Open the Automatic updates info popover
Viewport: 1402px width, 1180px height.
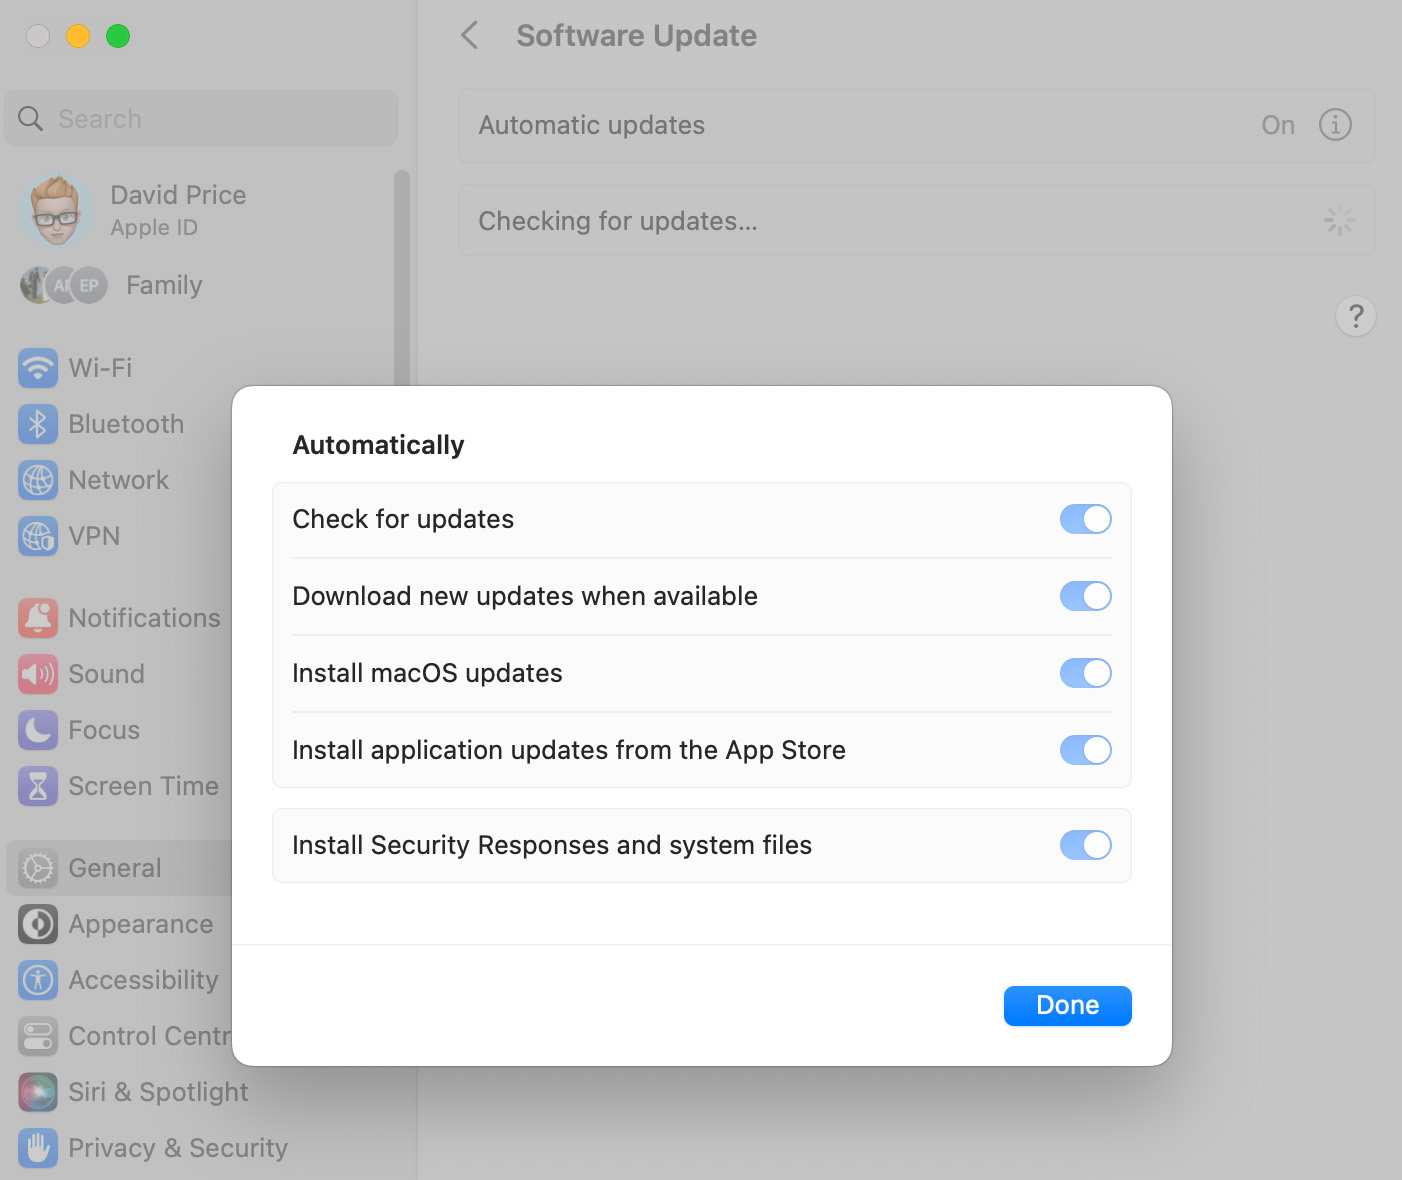(1335, 125)
